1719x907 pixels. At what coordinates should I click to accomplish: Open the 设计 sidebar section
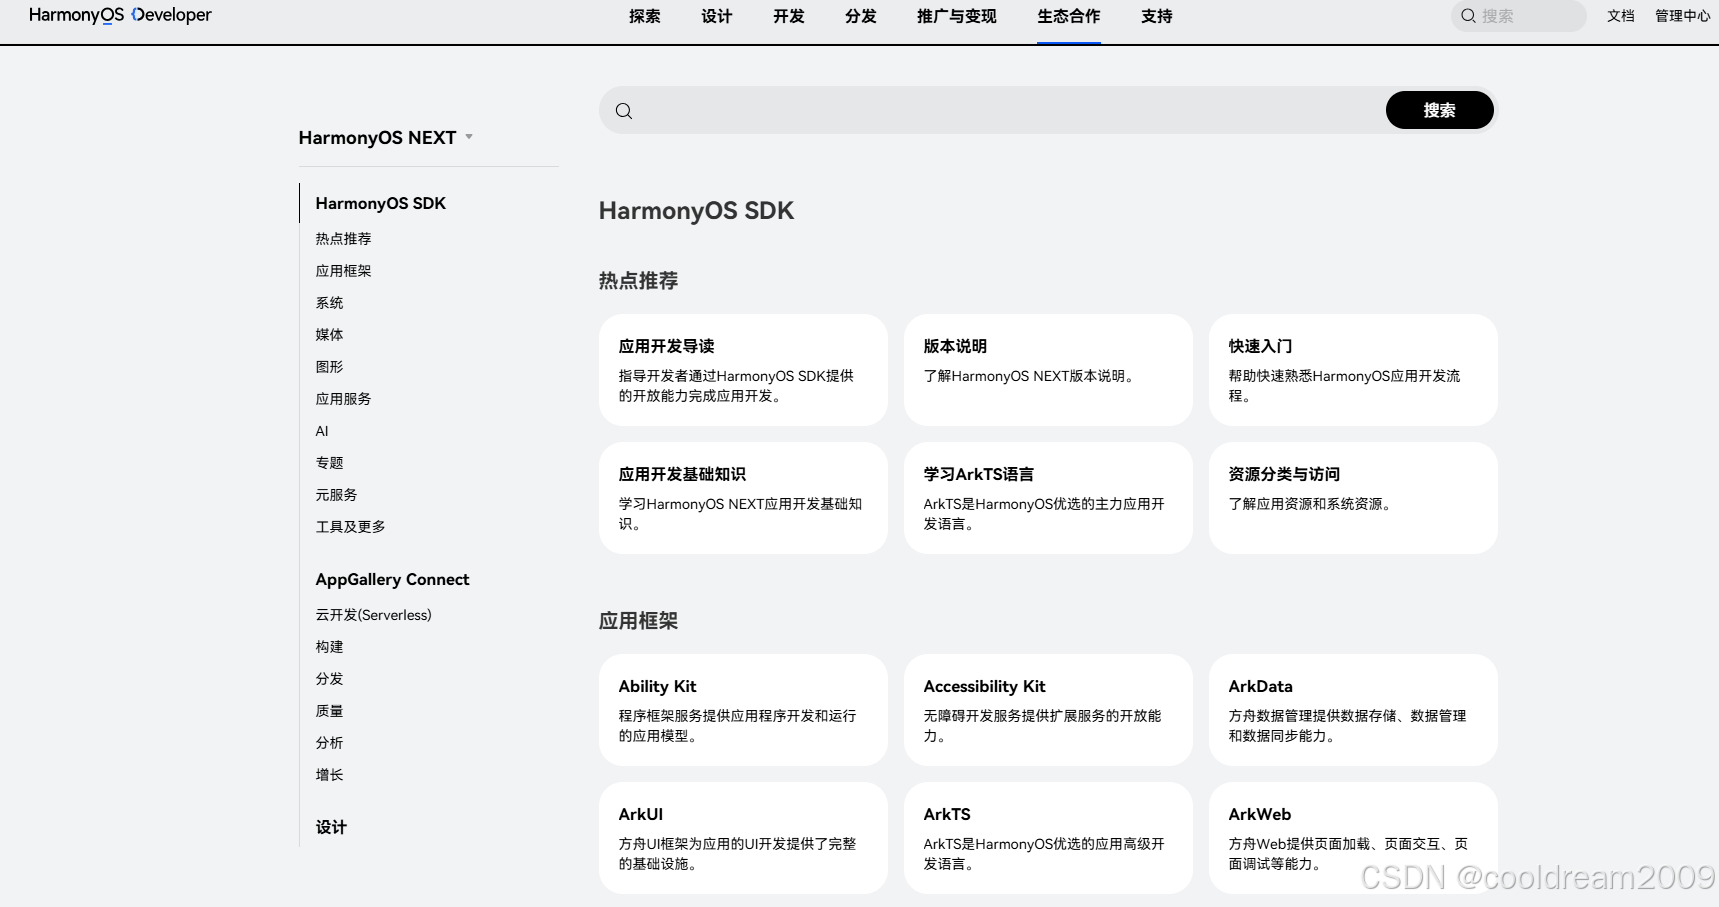pyautogui.click(x=331, y=827)
